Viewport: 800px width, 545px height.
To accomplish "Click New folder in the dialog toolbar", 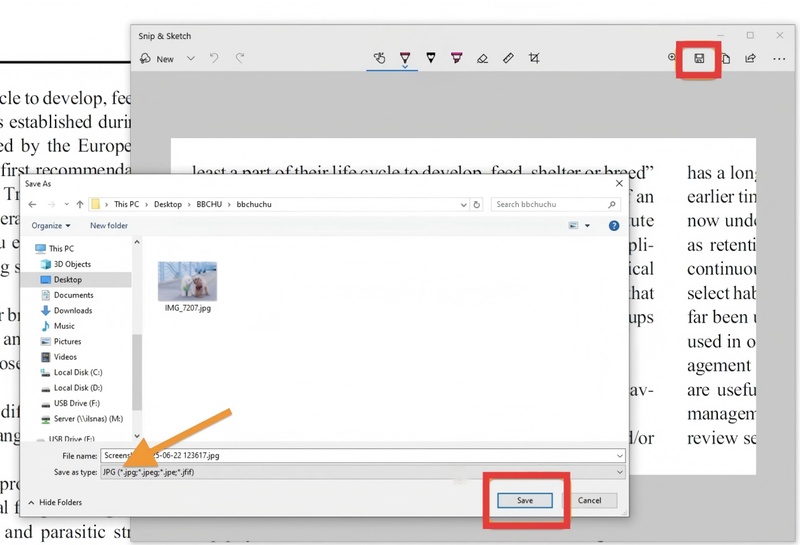I will 109,226.
